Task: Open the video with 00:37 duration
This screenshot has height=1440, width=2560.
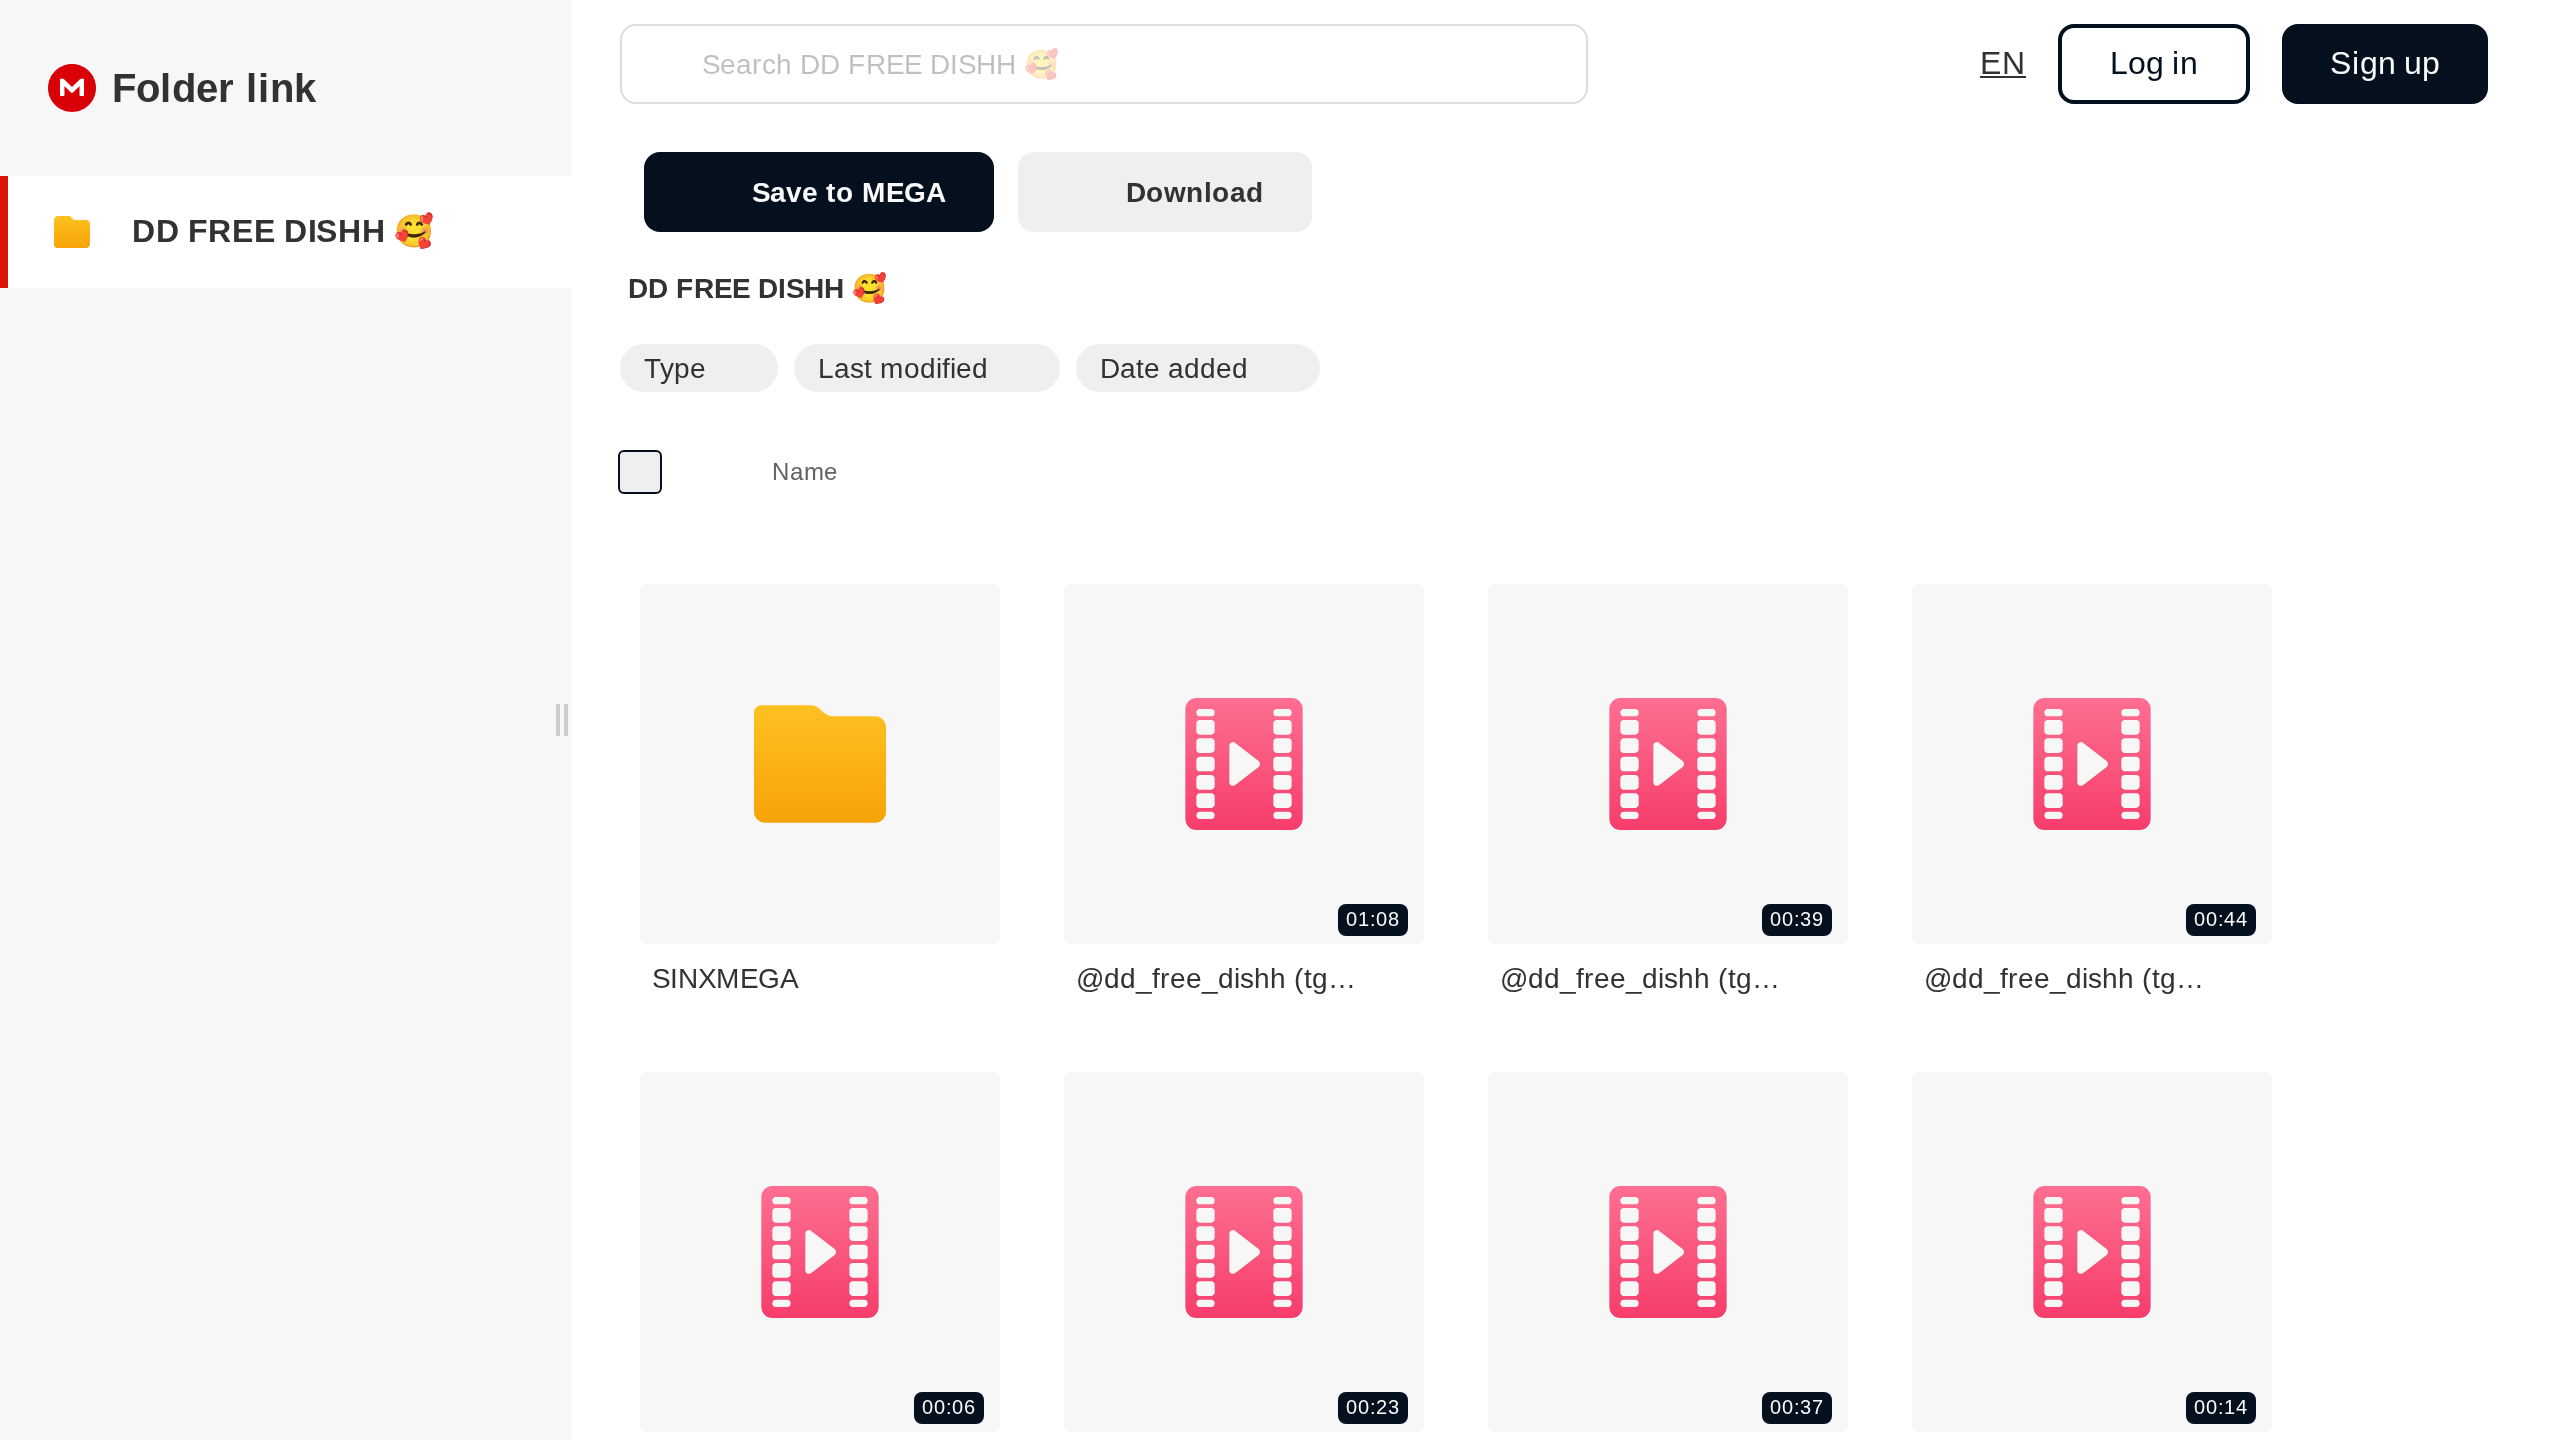Action: pos(1667,1251)
